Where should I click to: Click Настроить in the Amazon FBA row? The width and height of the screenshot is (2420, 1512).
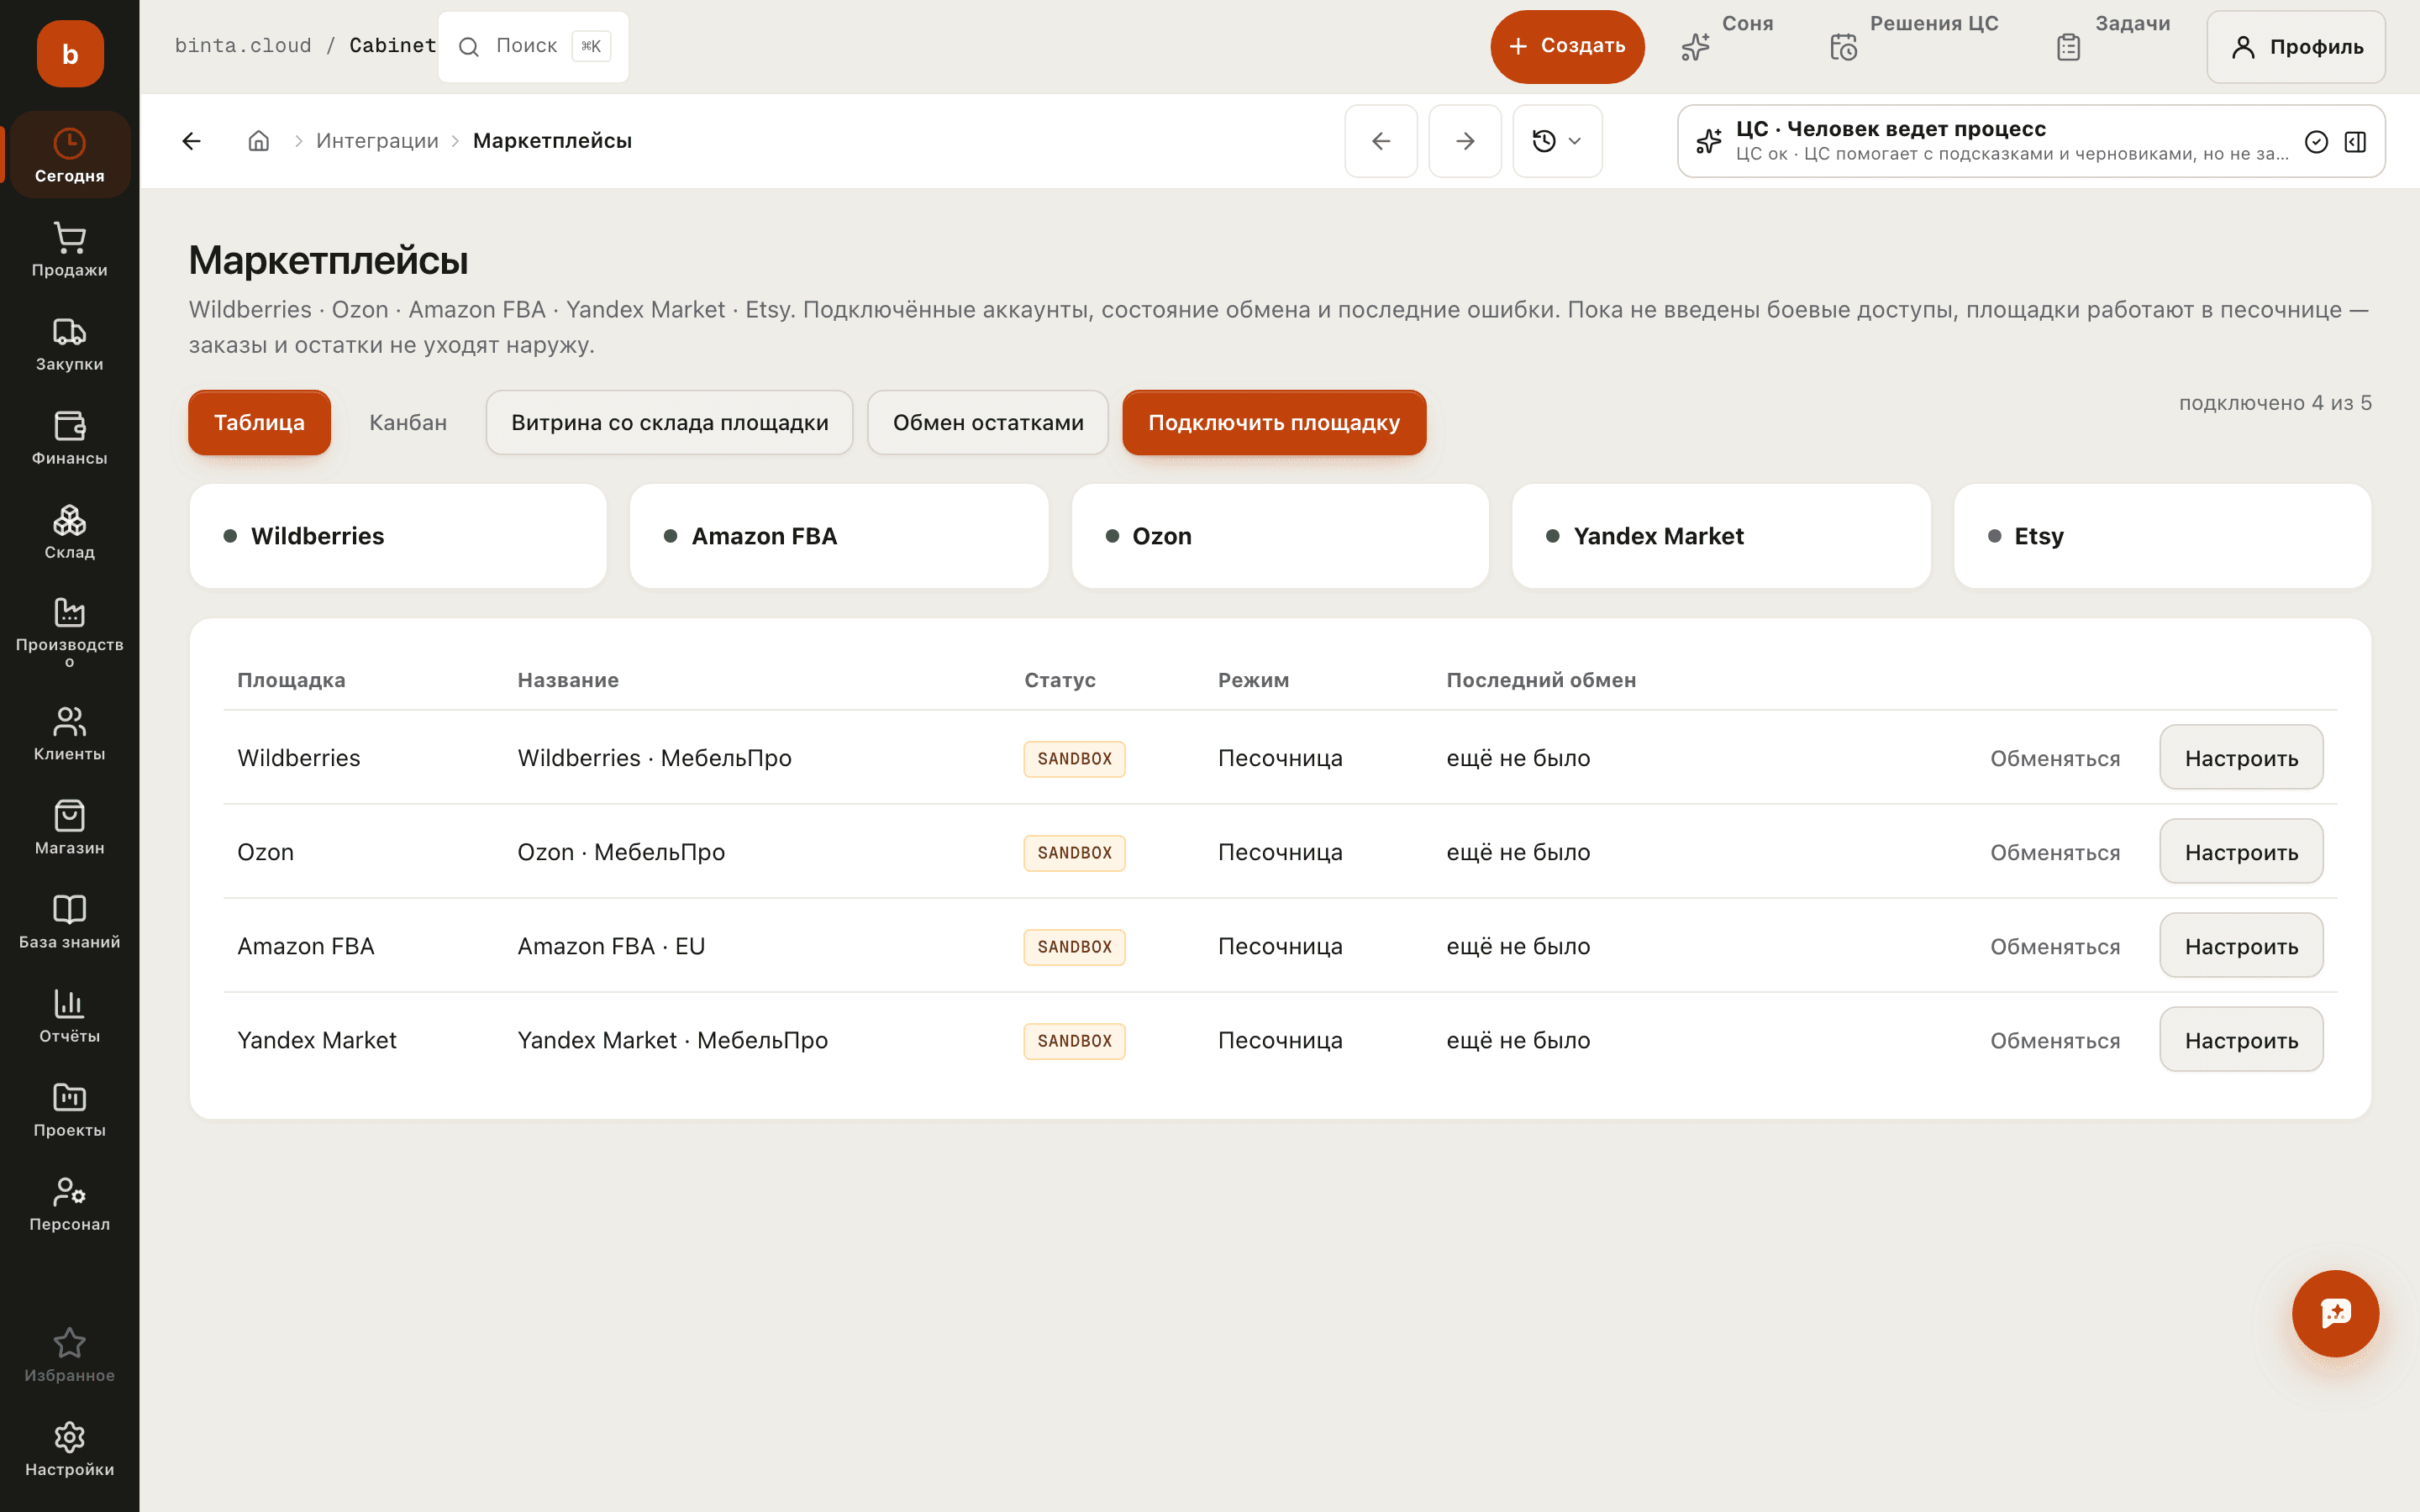tap(2241, 946)
